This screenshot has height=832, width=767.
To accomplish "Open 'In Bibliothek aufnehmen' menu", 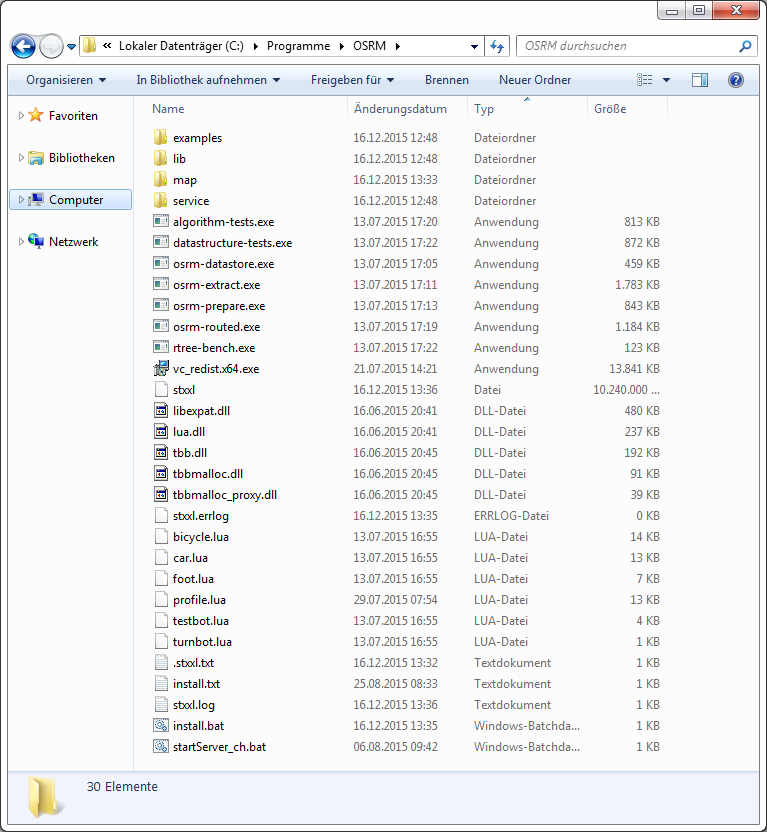I will pyautogui.click(x=208, y=80).
